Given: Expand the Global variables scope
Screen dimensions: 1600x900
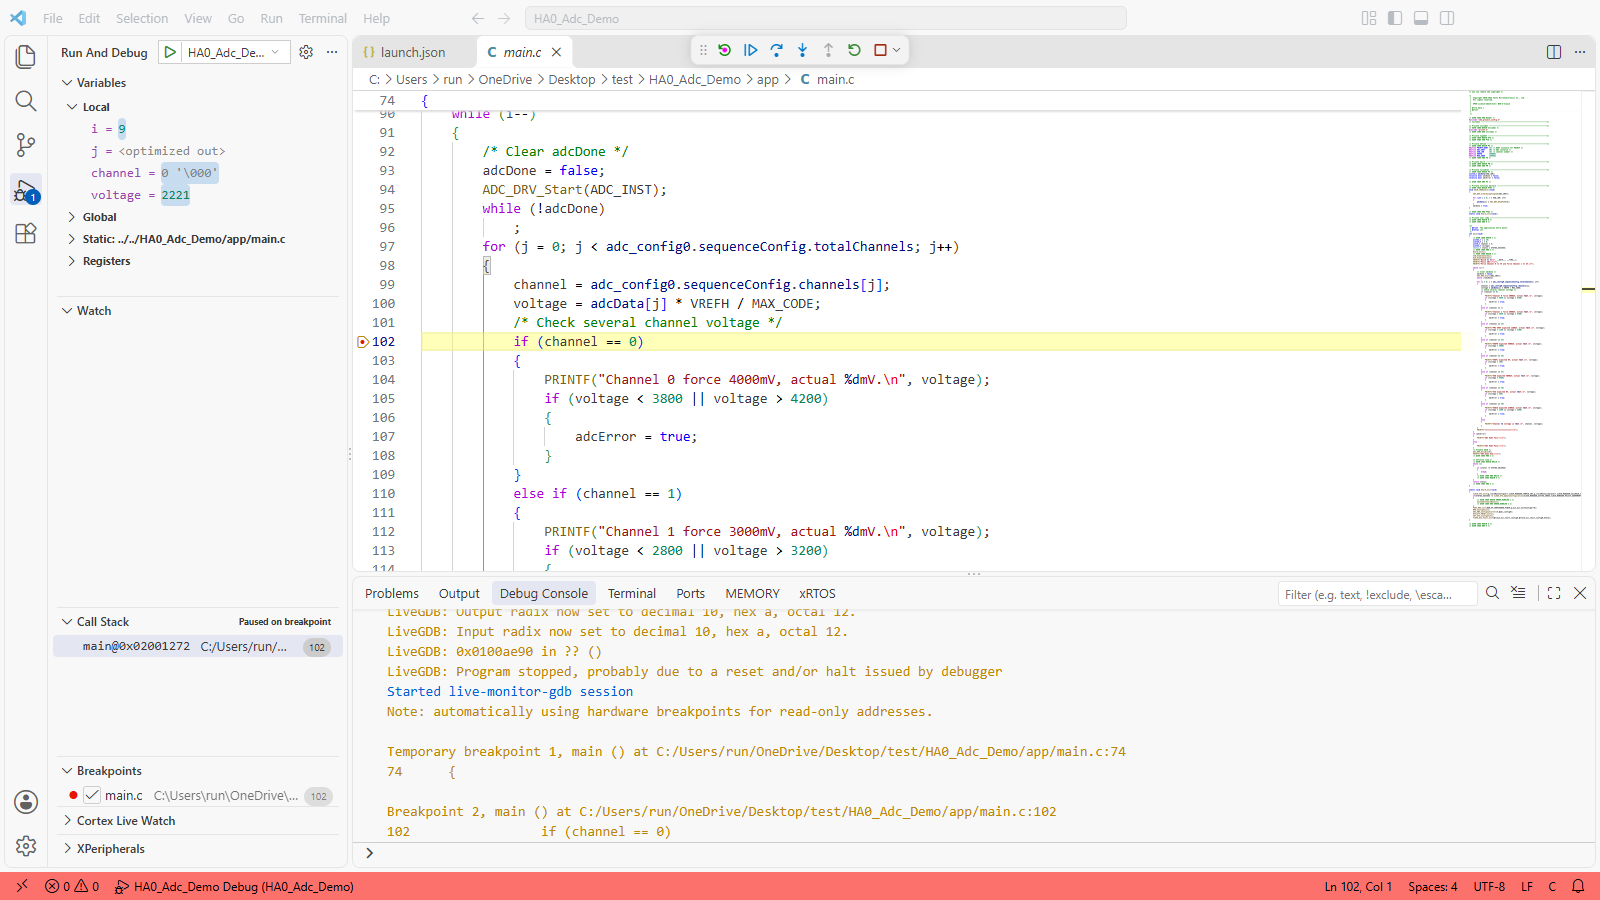Looking at the screenshot, I should (72, 217).
